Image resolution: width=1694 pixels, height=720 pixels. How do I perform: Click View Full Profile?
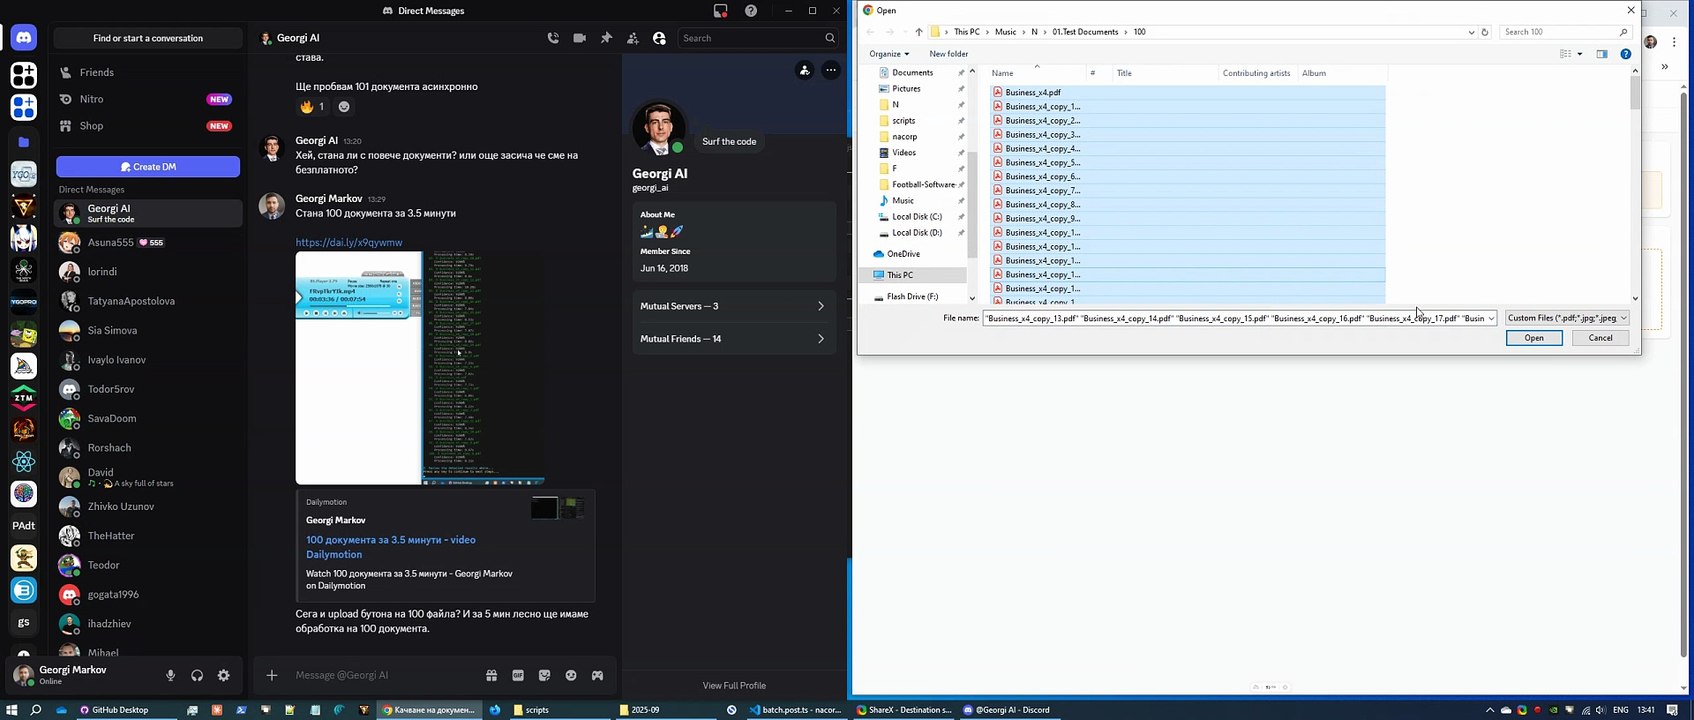click(x=734, y=686)
